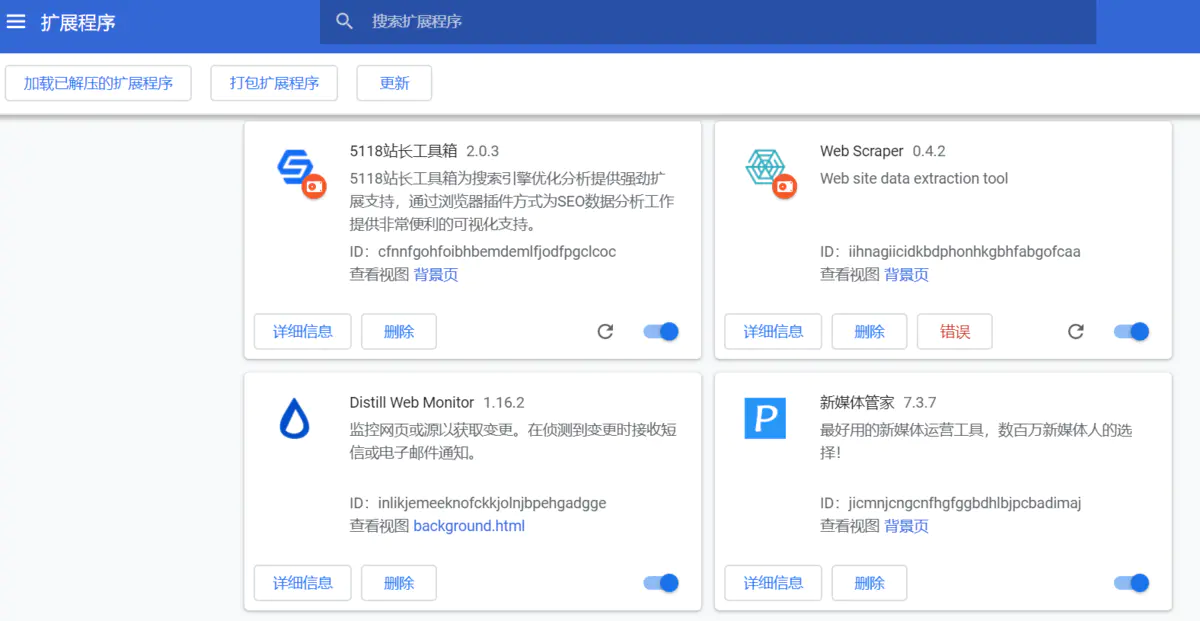This screenshot has height=621, width=1200.
Task: Disable the Web Scraper extension toggle
Action: point(1131,331)
